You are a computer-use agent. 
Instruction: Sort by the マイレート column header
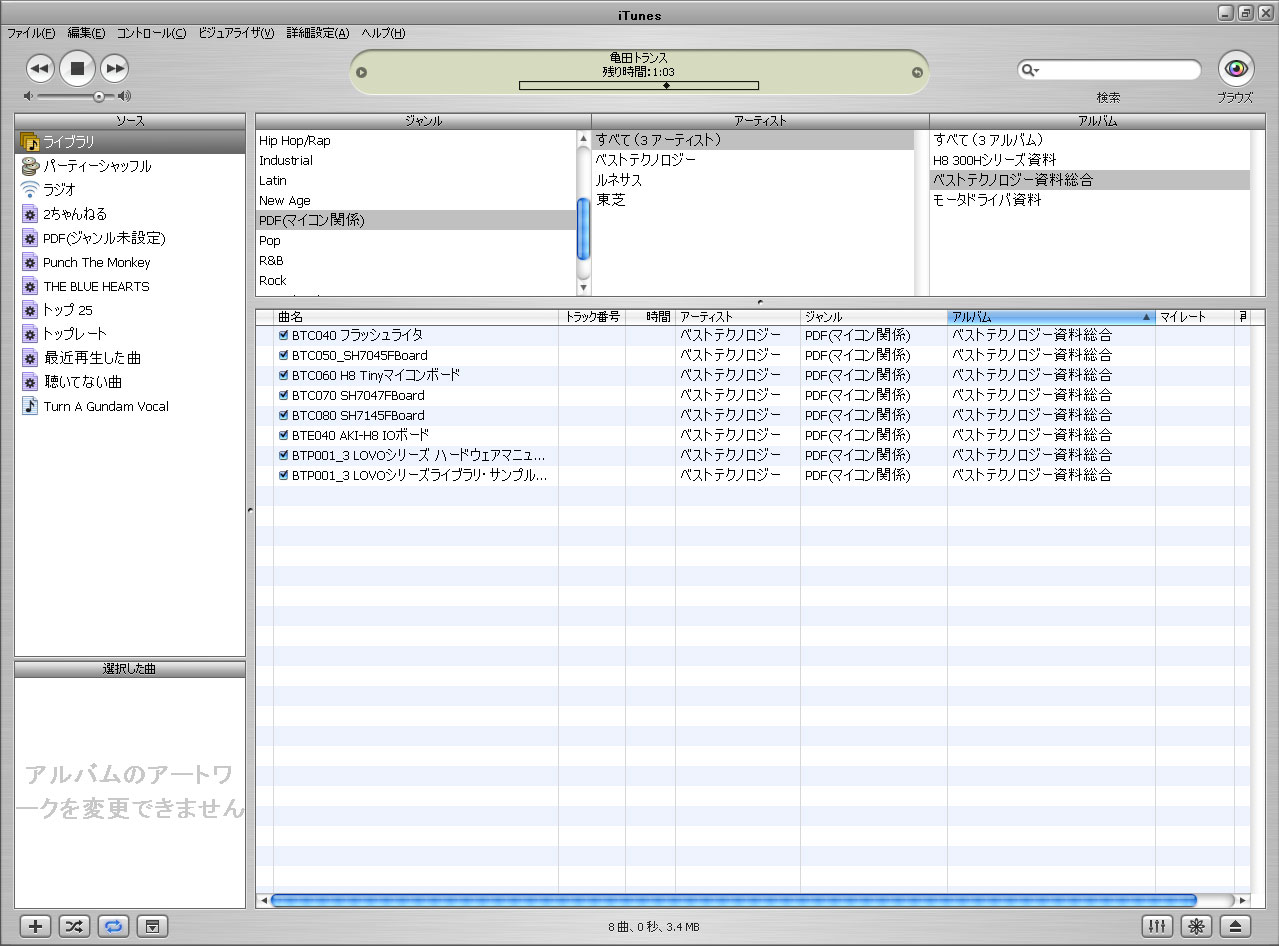(1195, 317)
